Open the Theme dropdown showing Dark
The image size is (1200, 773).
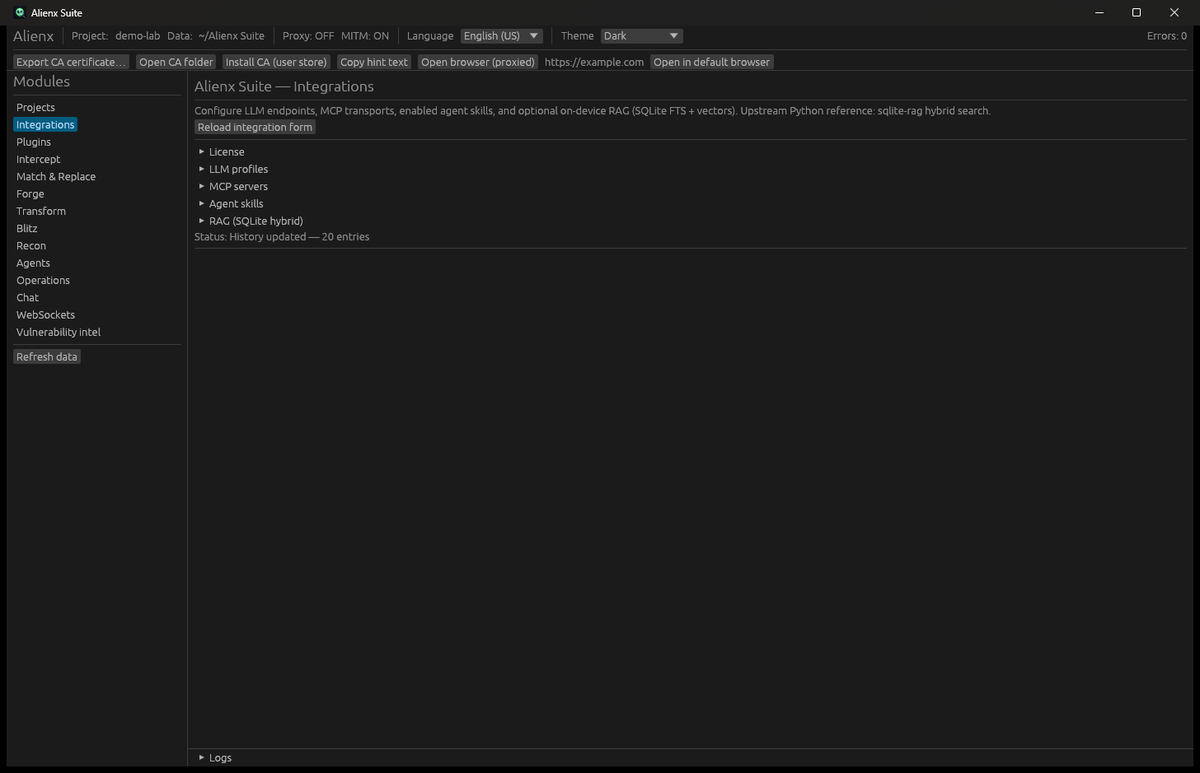[642, 36]
